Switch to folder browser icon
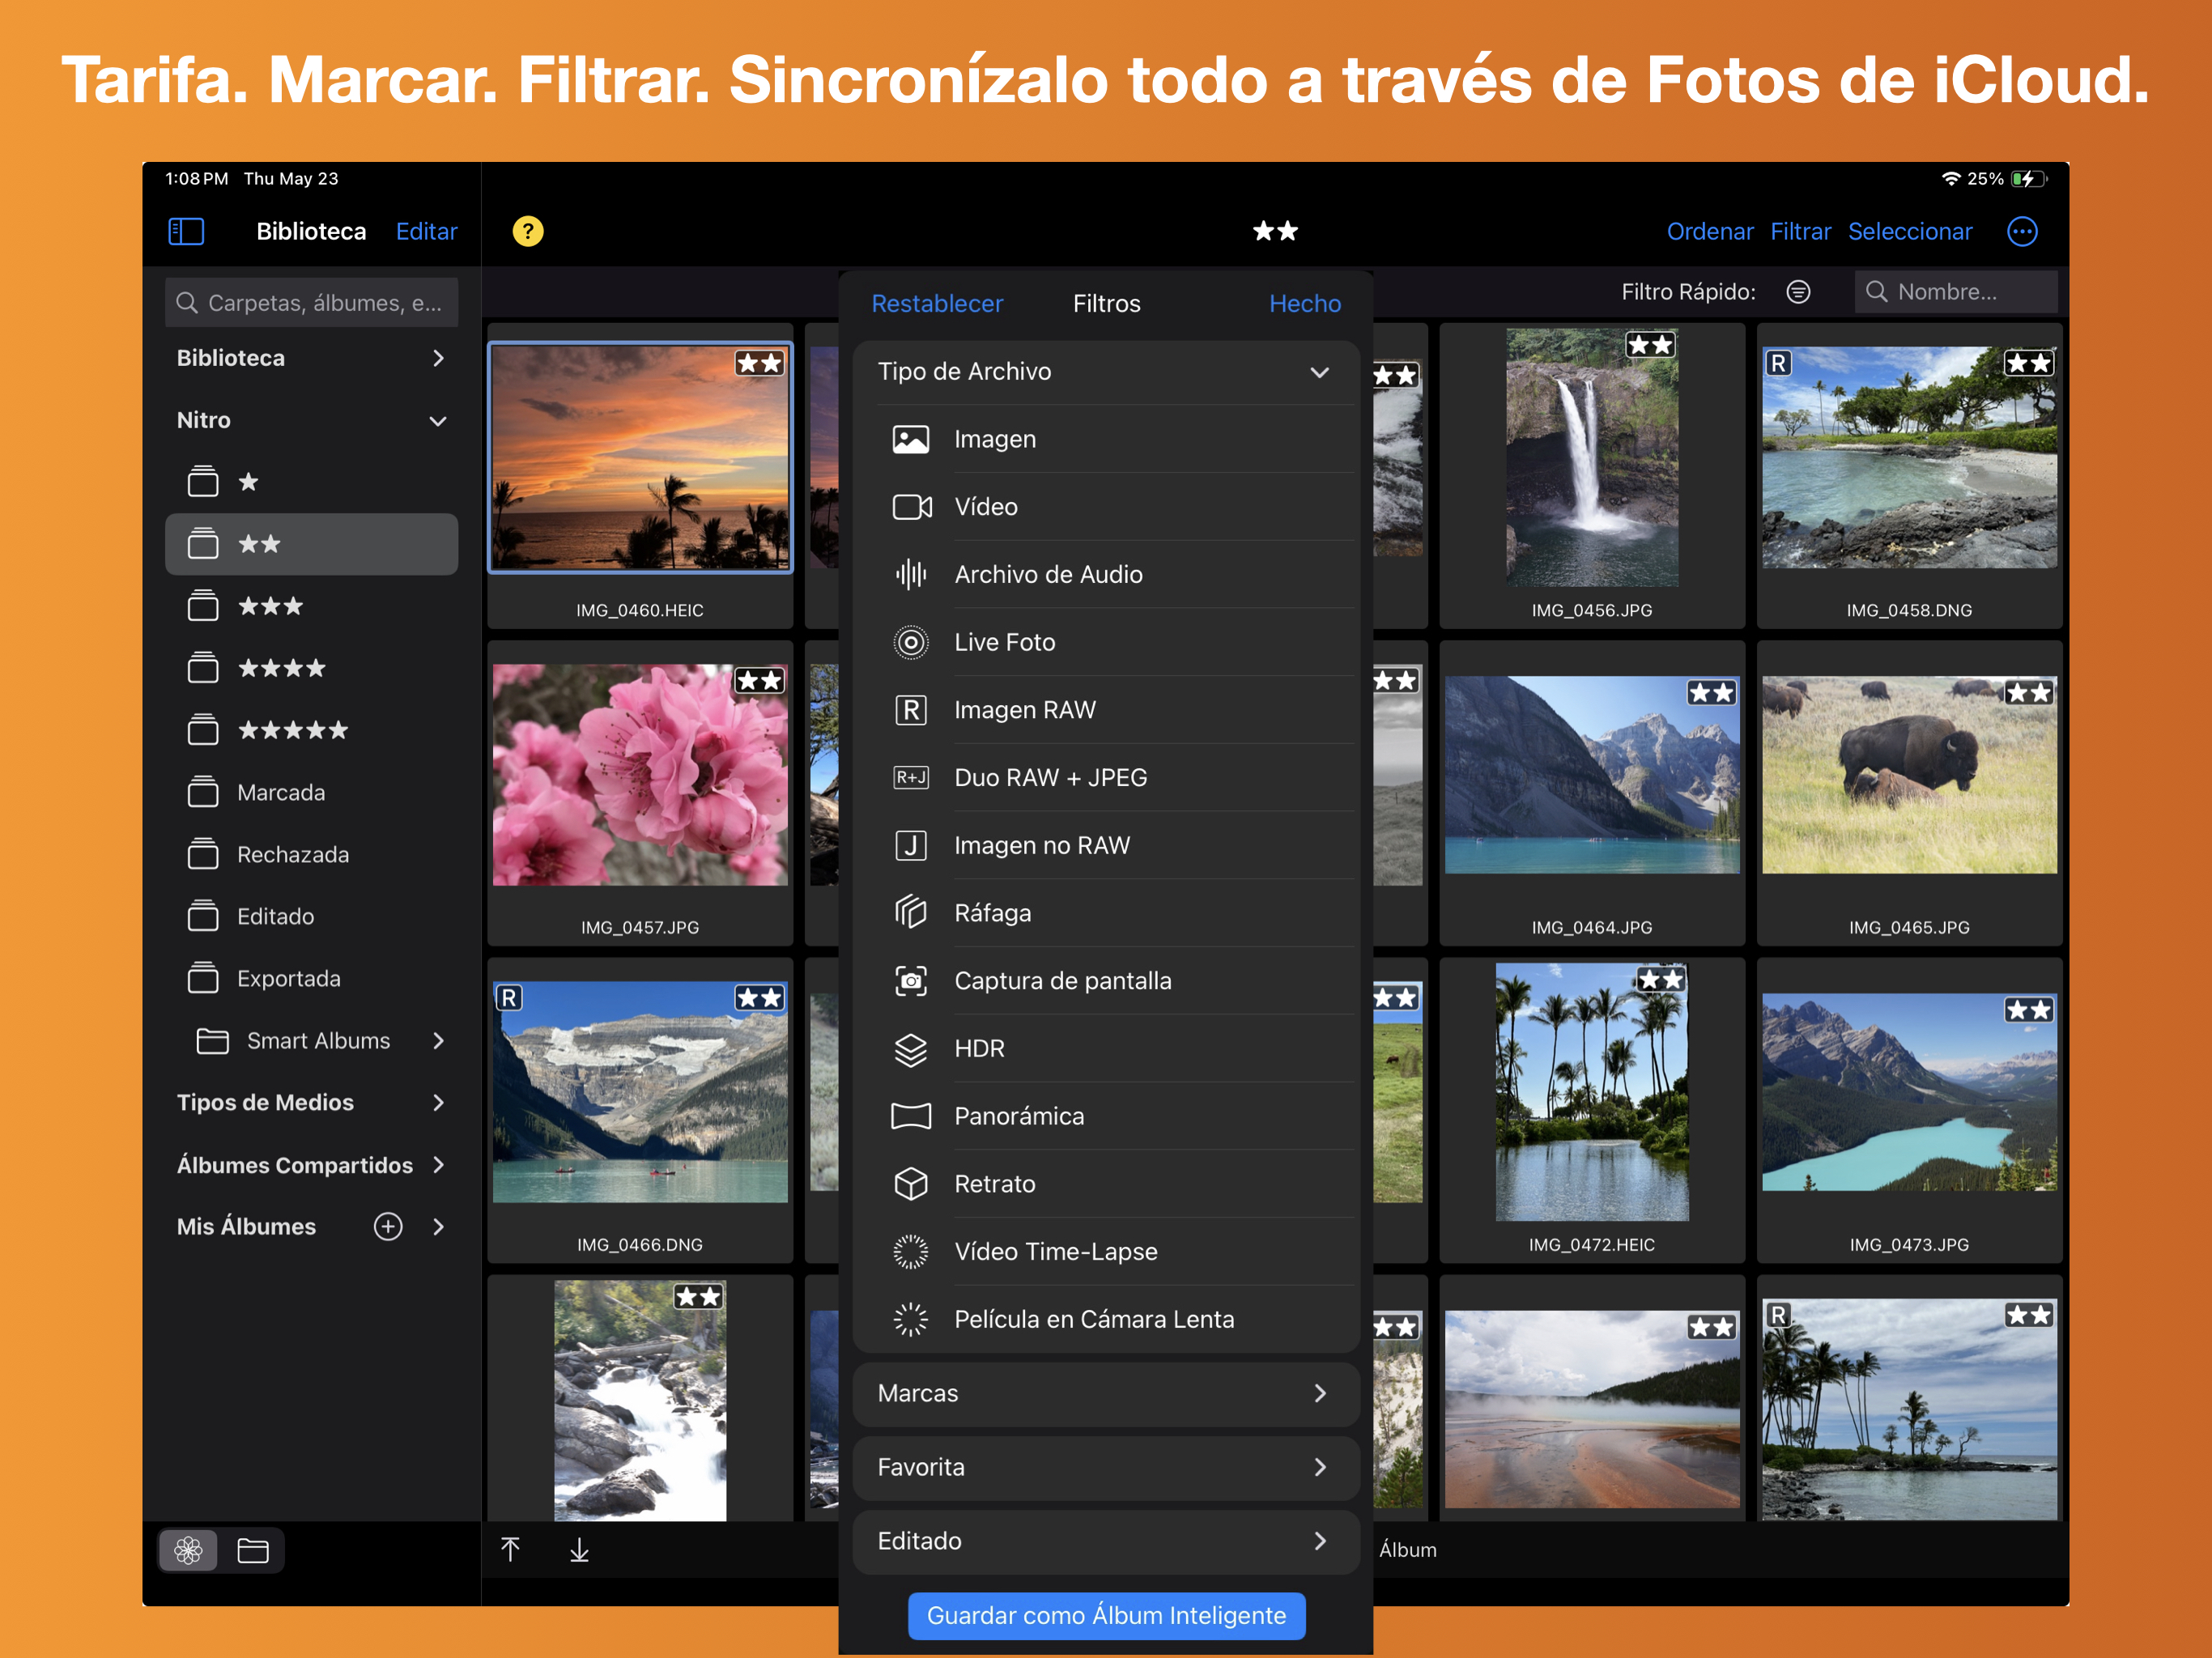 tap(253, 1551)
